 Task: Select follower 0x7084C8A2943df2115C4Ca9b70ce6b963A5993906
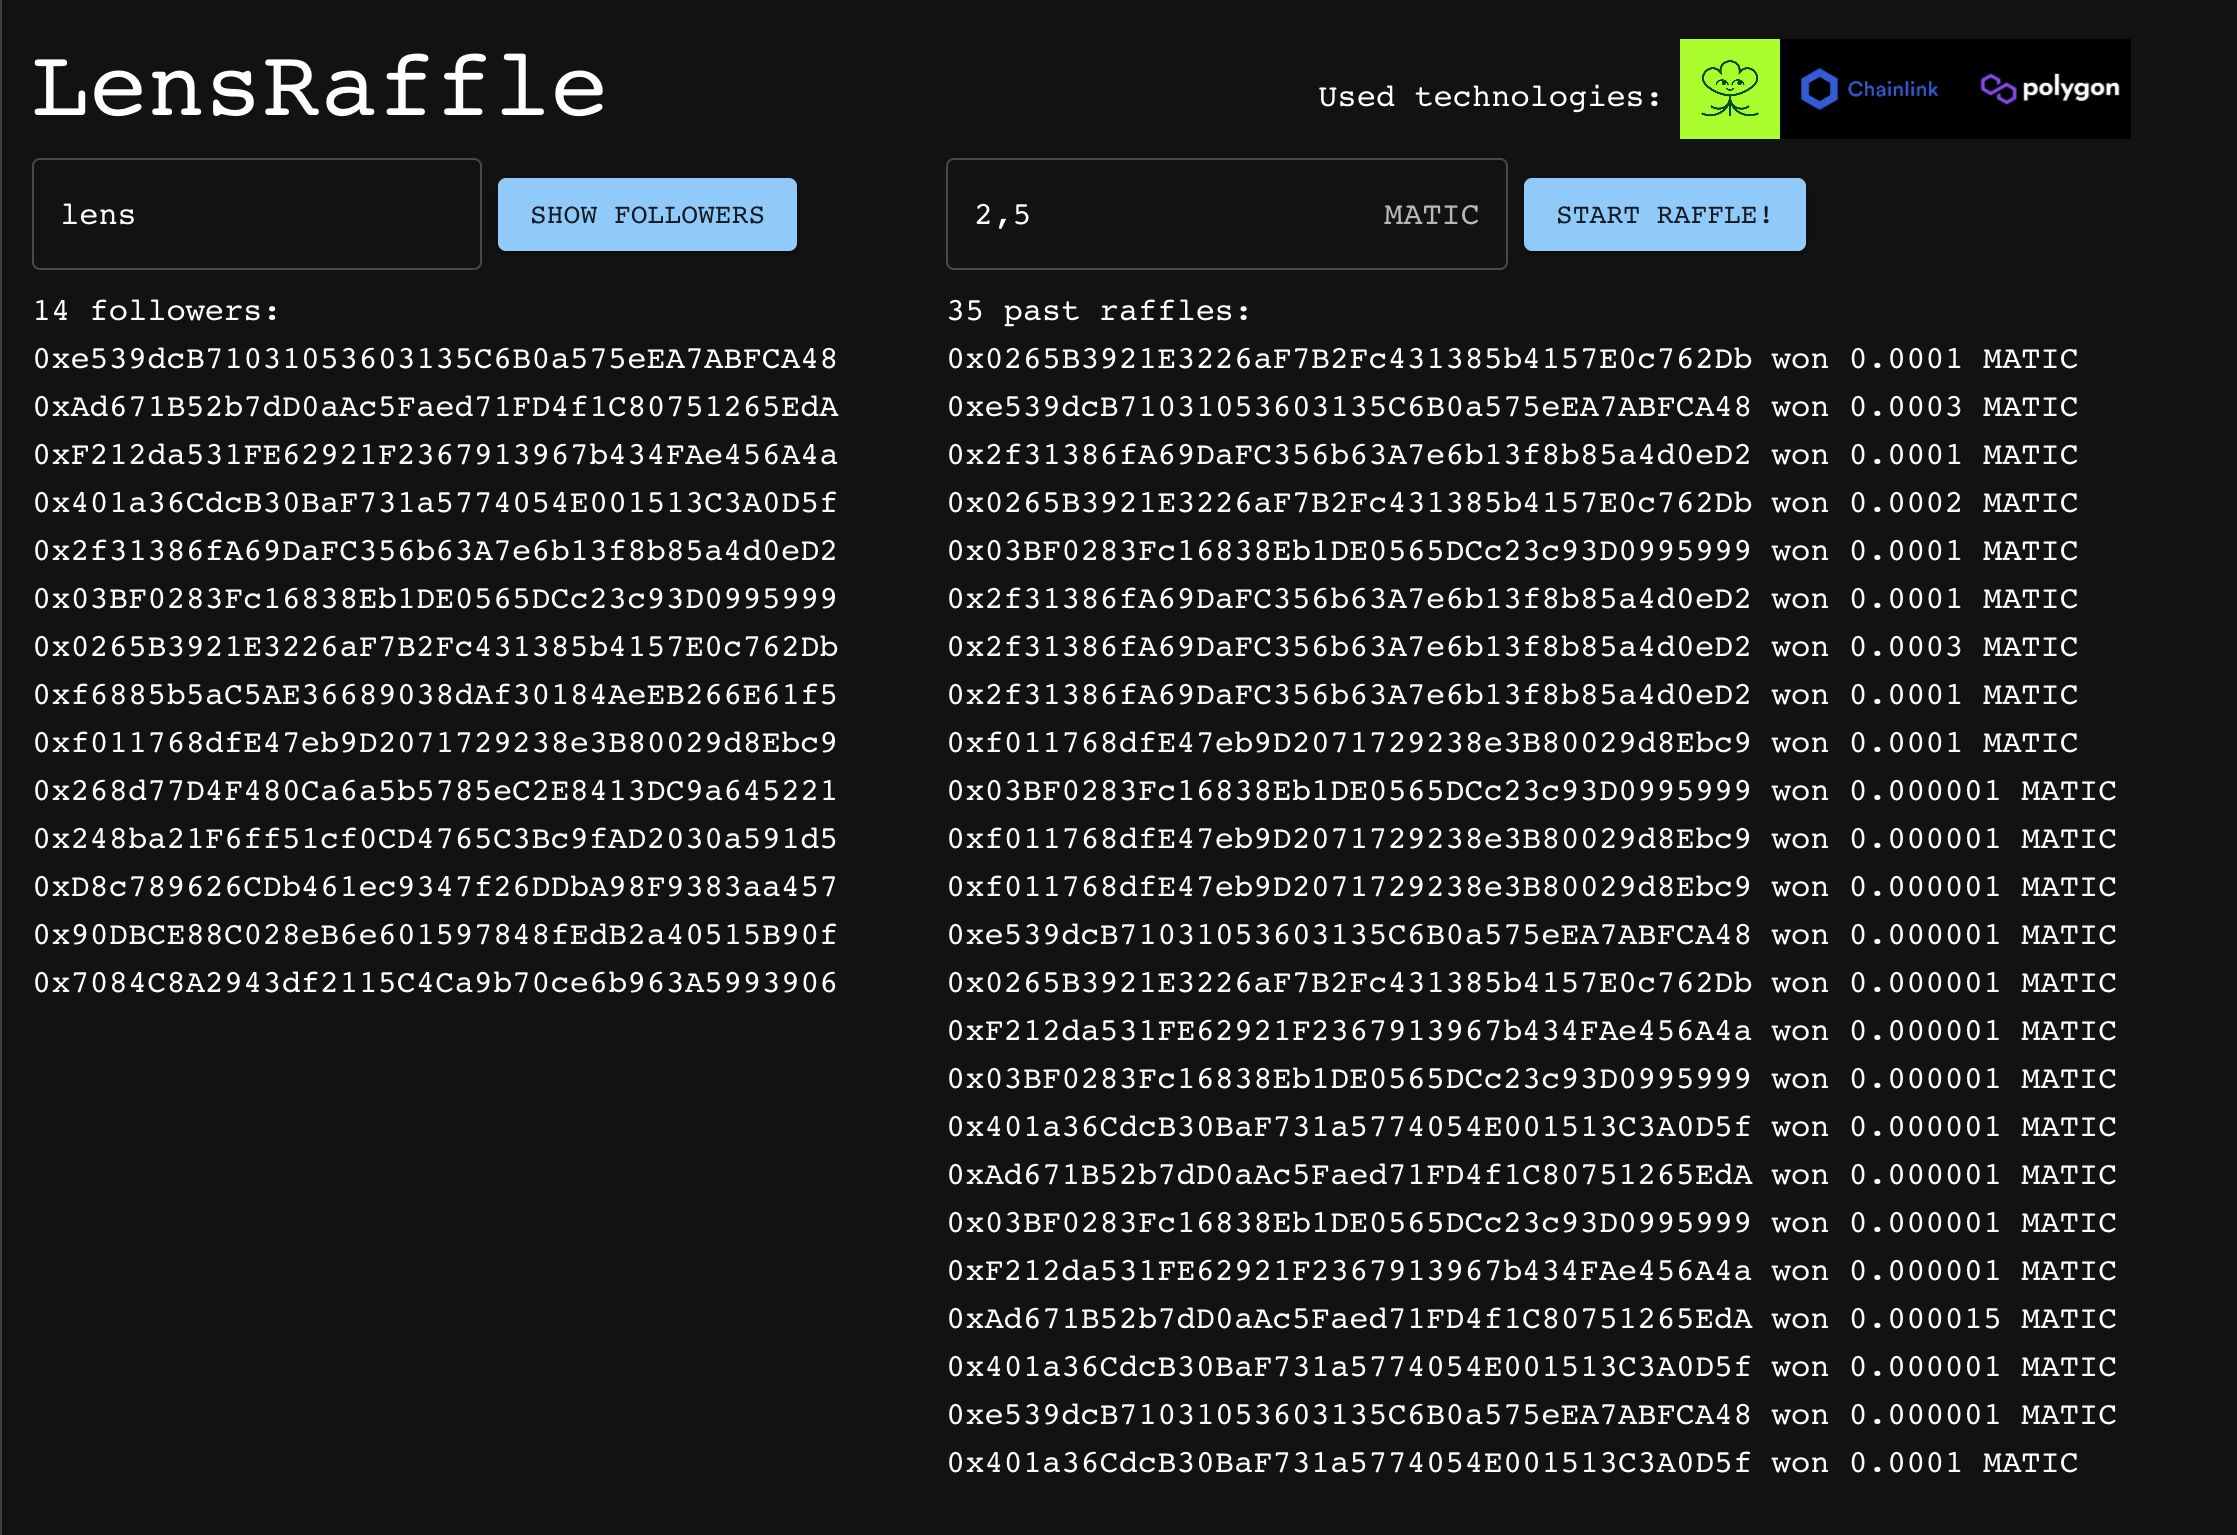point(435,983)
